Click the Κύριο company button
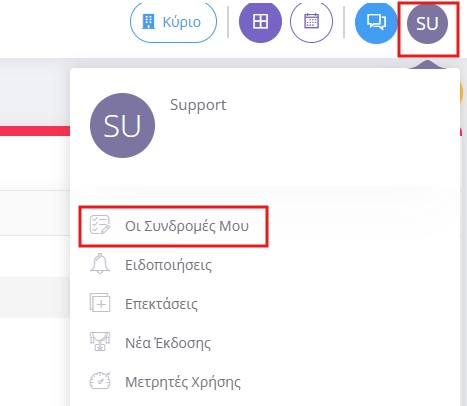The height and width of the screenshot is (406, 467). pyautogui.click(x=173, y=22)
